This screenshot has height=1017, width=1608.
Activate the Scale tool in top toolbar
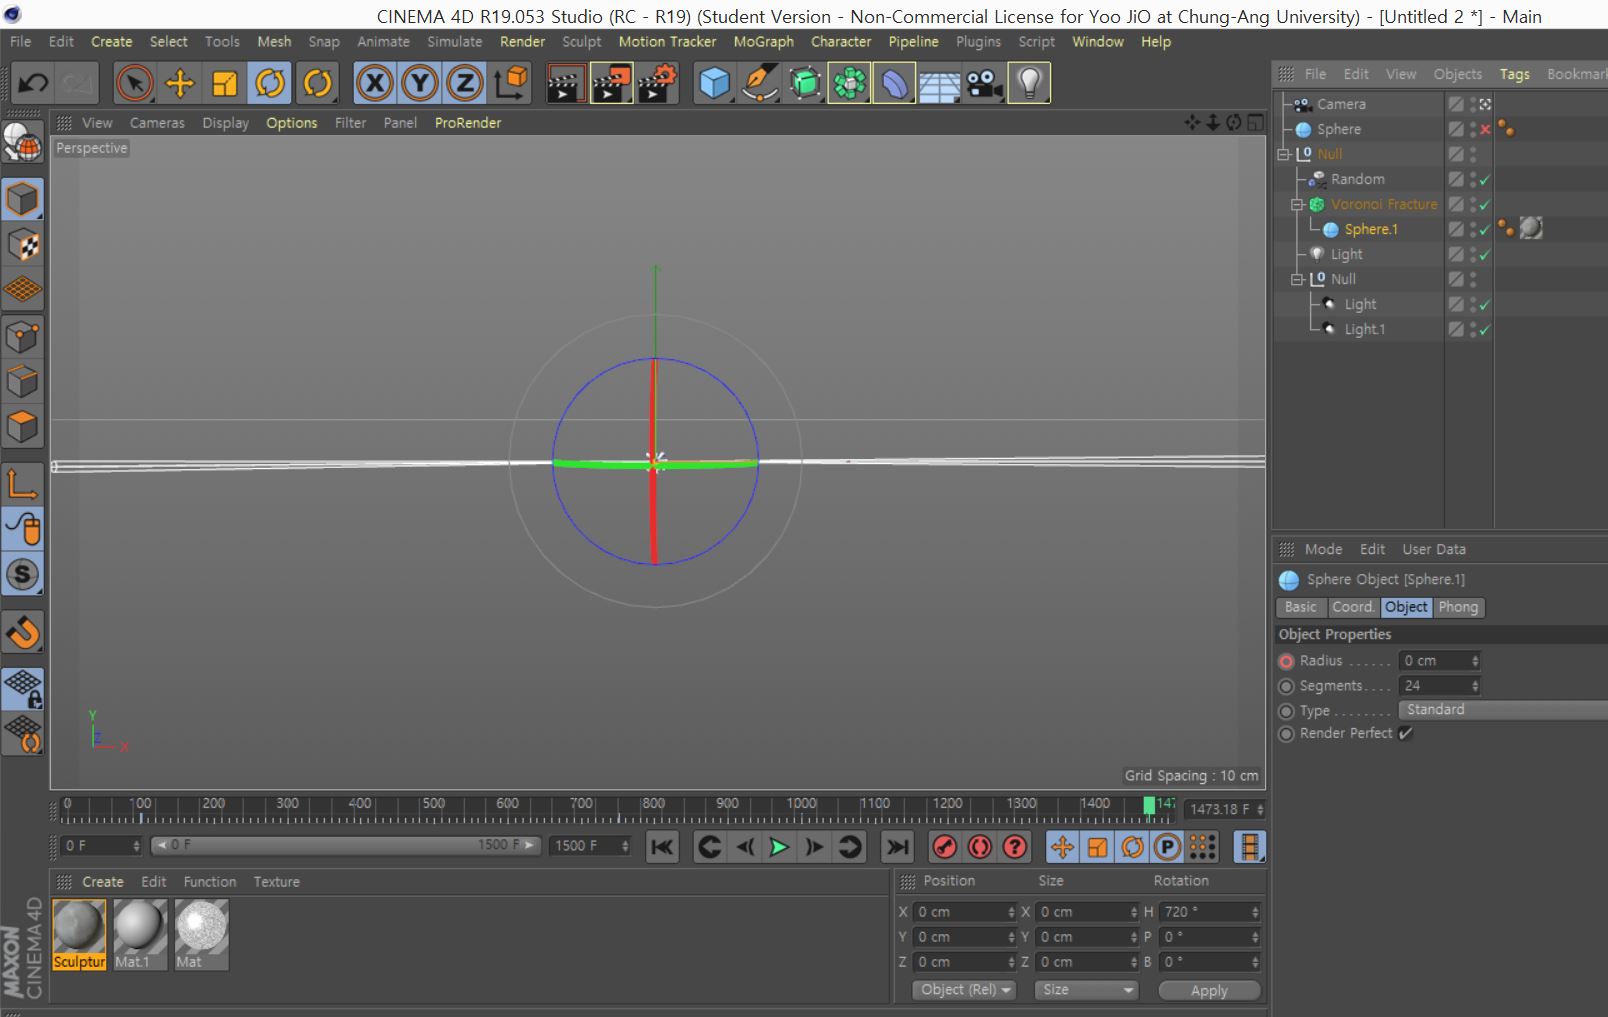(225, 83)
